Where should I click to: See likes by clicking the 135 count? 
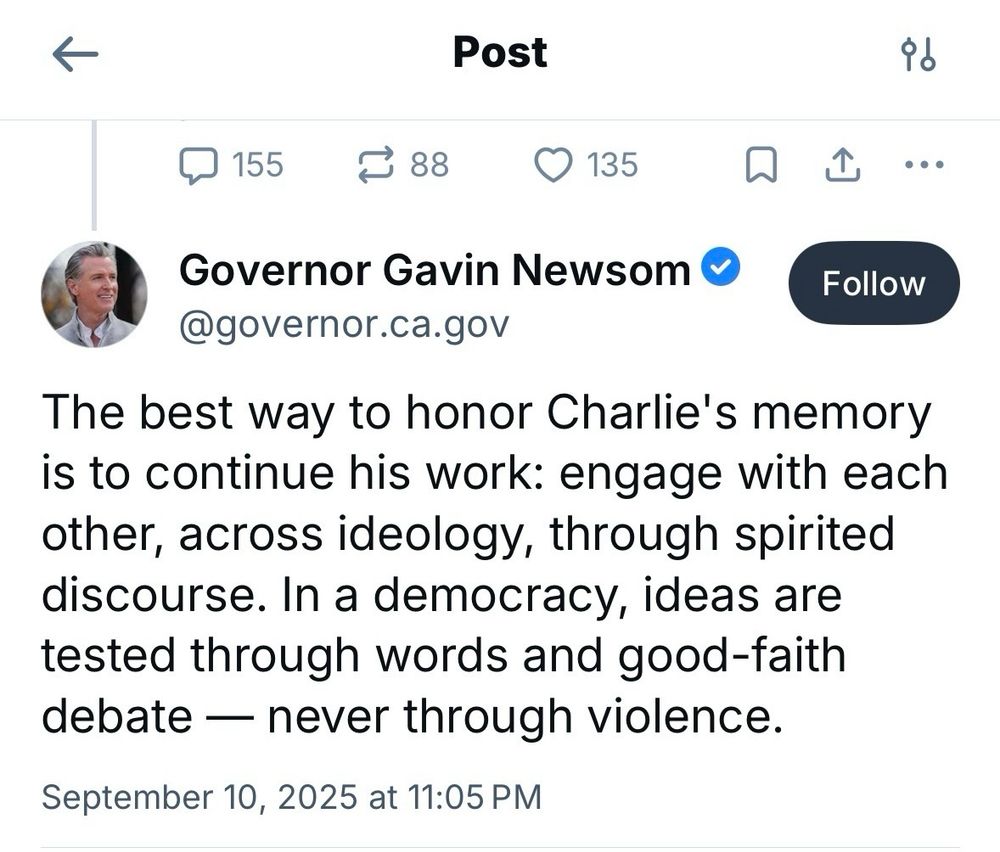[x=610, y=165]
